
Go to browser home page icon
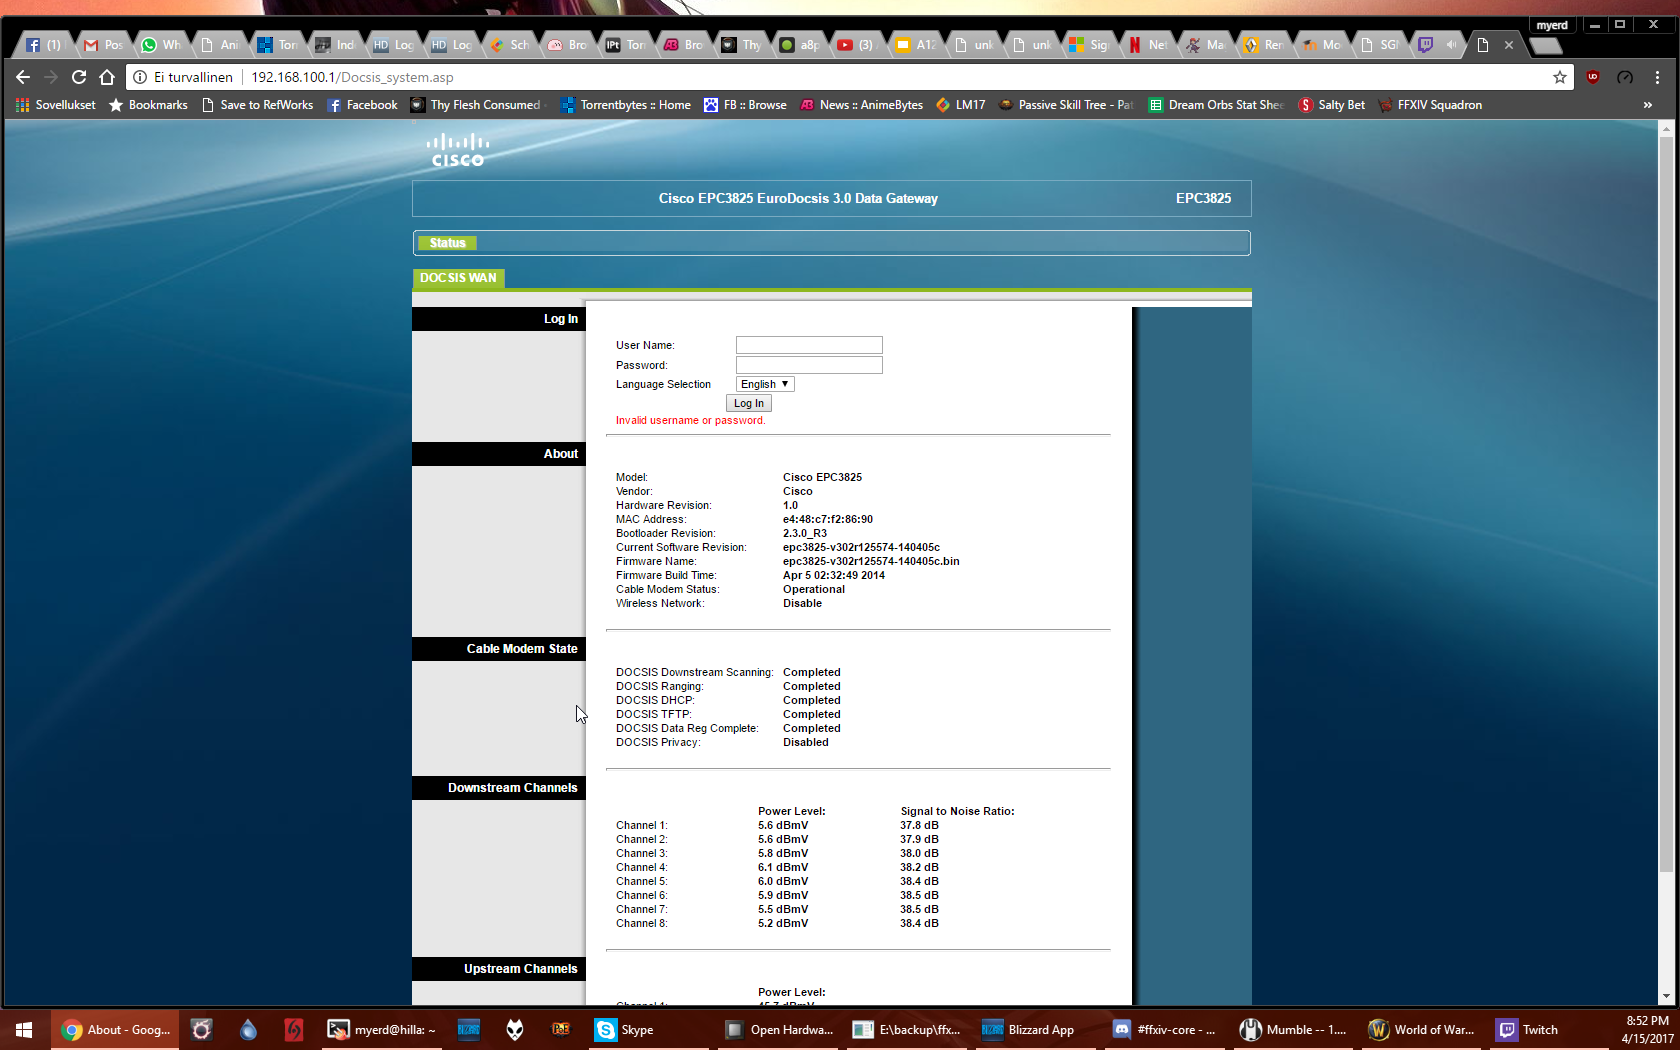coord(107,77)
